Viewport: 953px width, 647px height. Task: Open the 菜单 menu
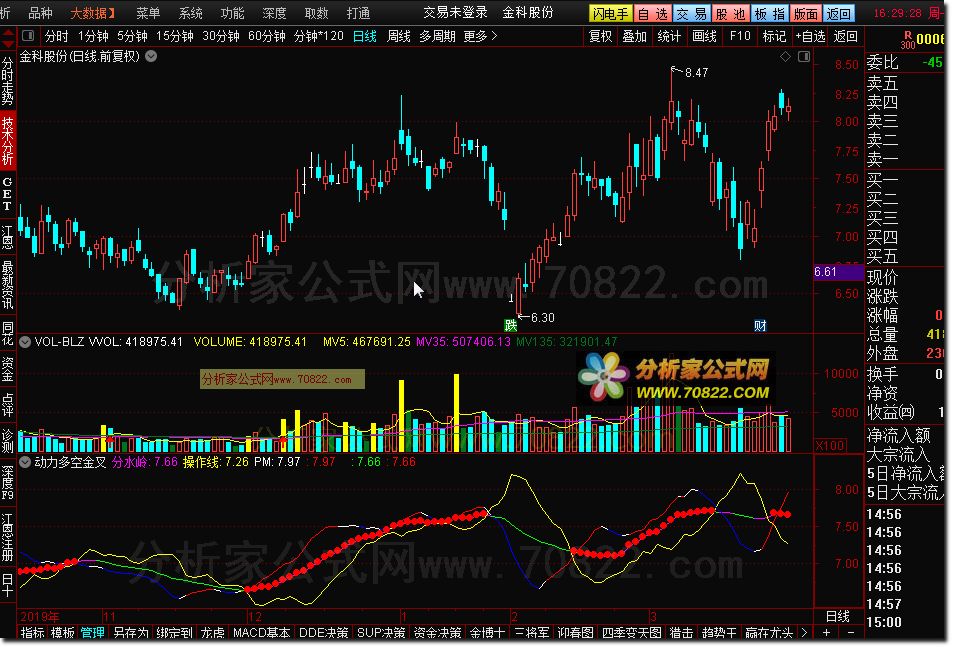[x=148, y=13]
